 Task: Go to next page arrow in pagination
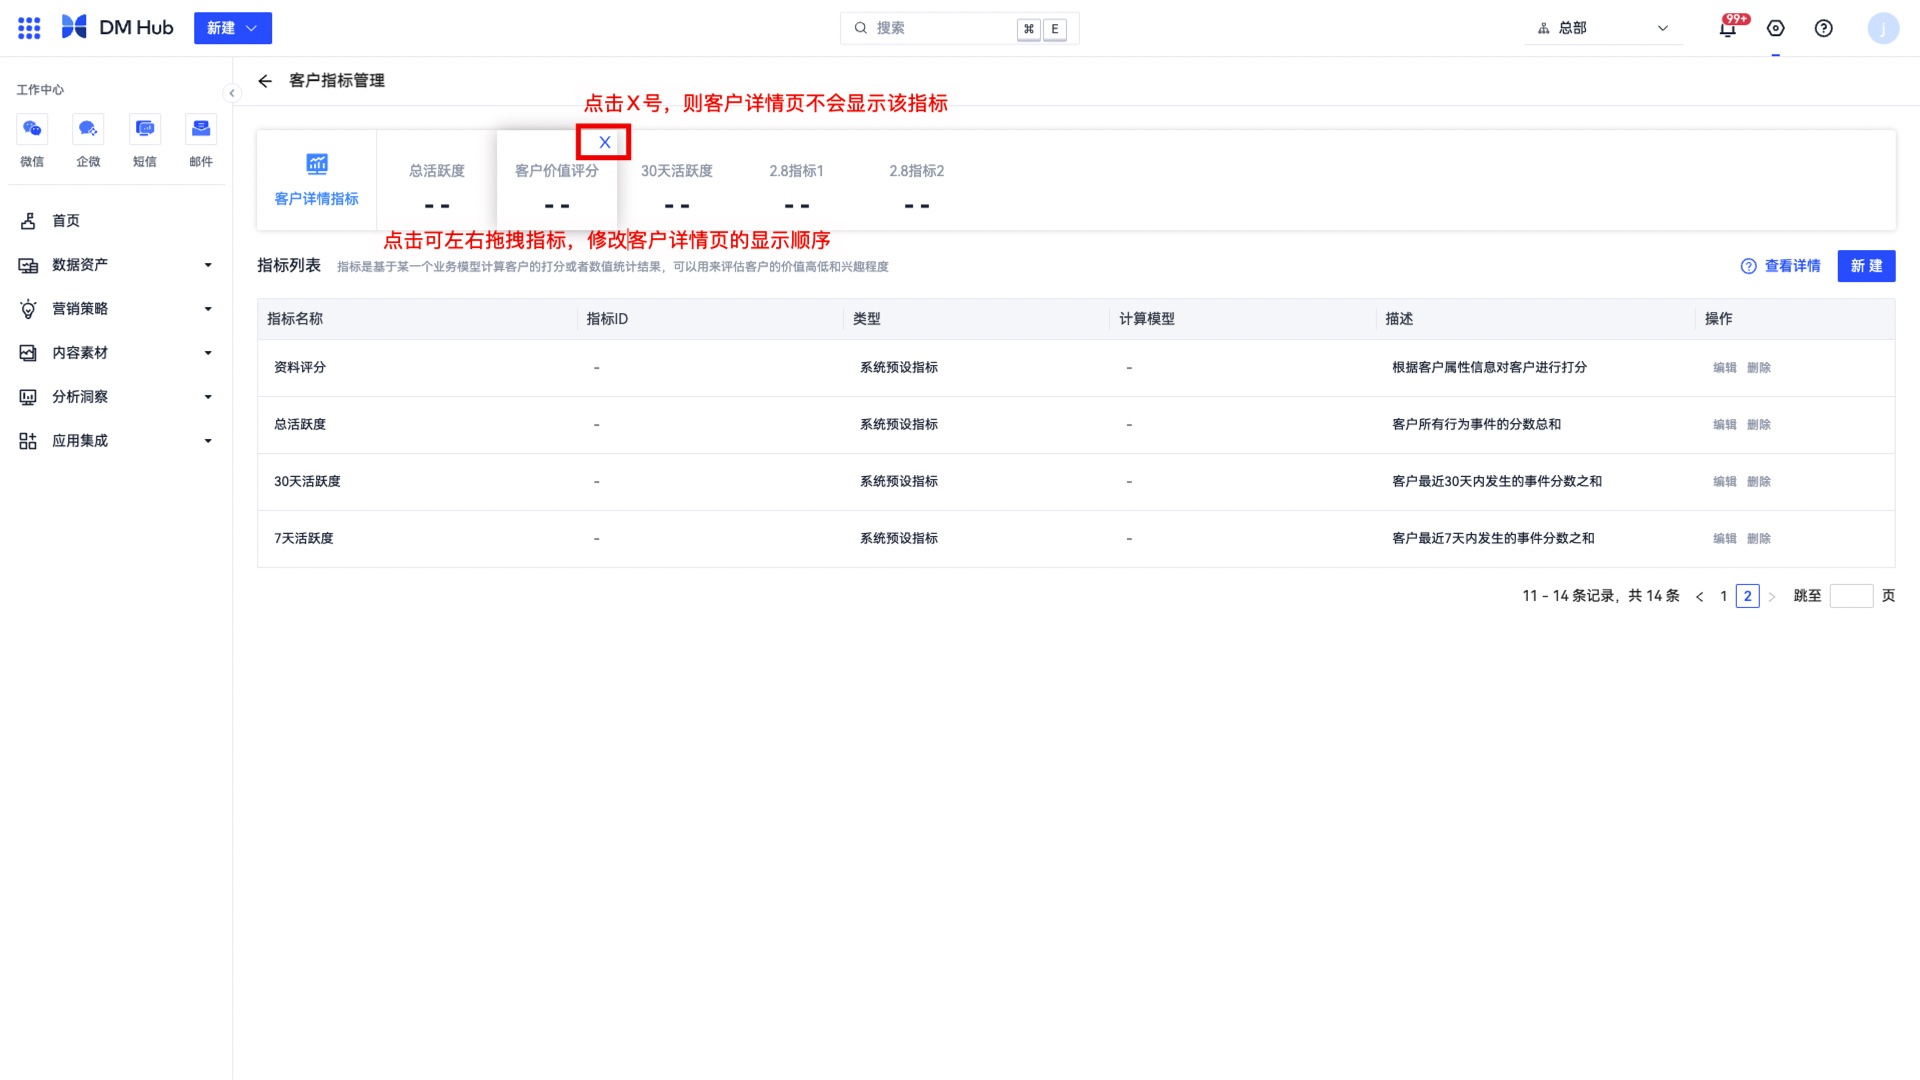(1772, 597)
